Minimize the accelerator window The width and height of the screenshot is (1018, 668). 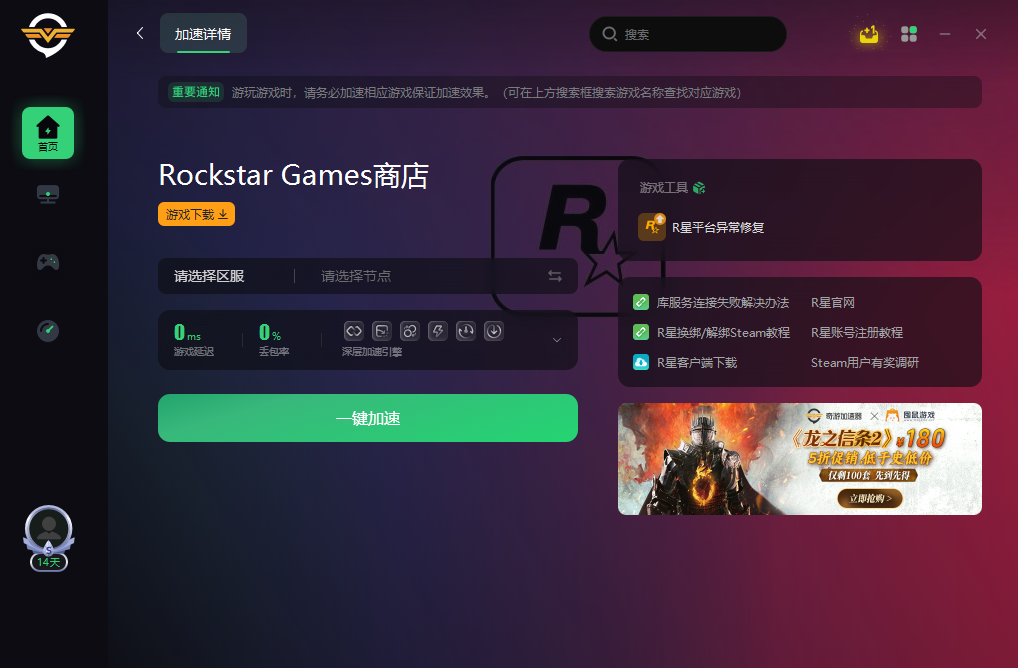point(945,34)
